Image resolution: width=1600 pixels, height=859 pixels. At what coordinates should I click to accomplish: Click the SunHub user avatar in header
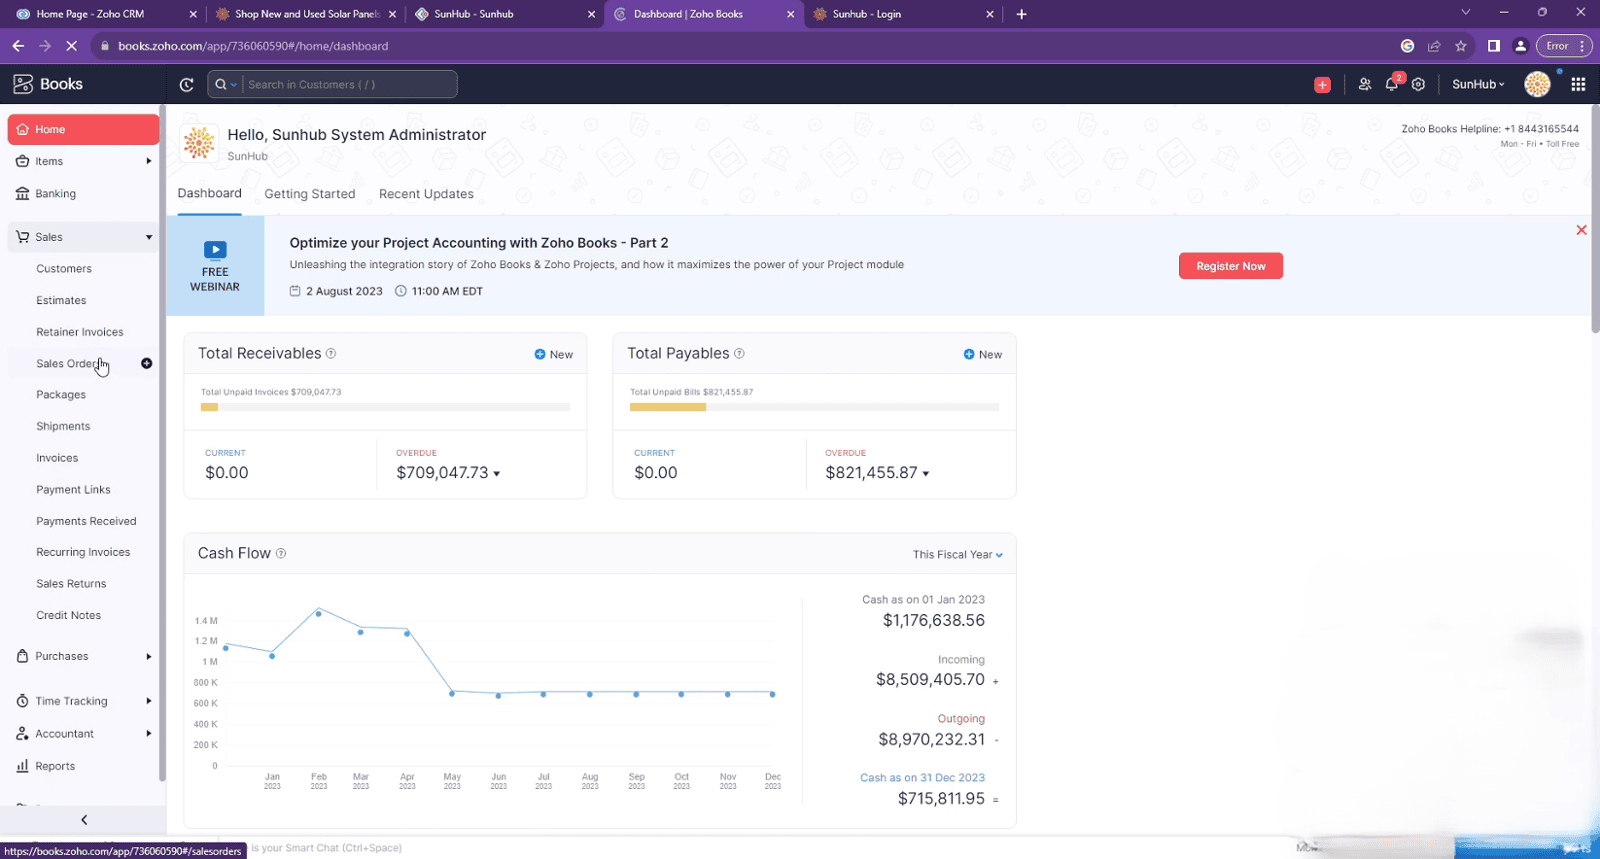pos(1537,85)
